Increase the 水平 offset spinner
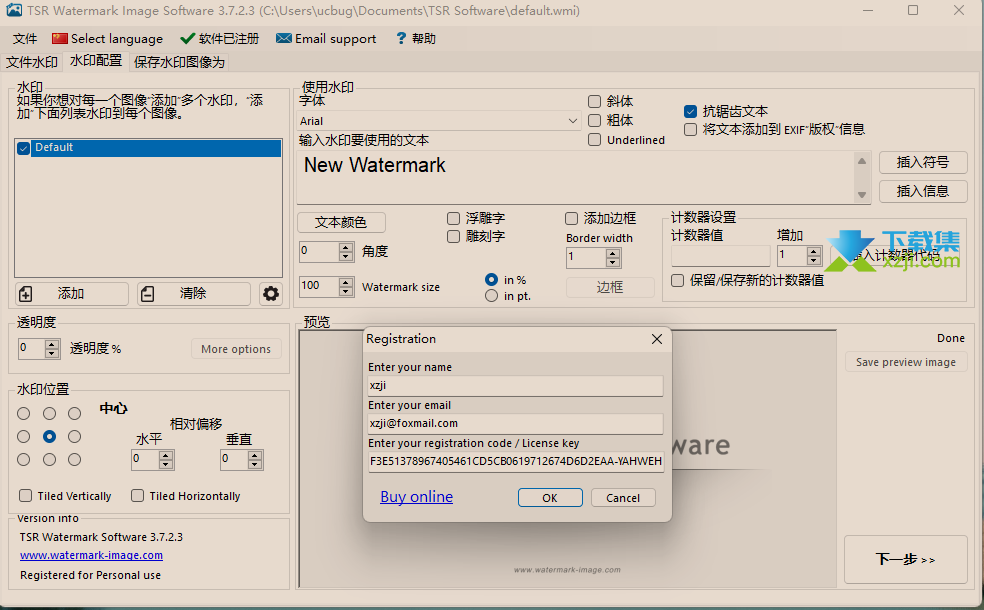 (166, 456)
